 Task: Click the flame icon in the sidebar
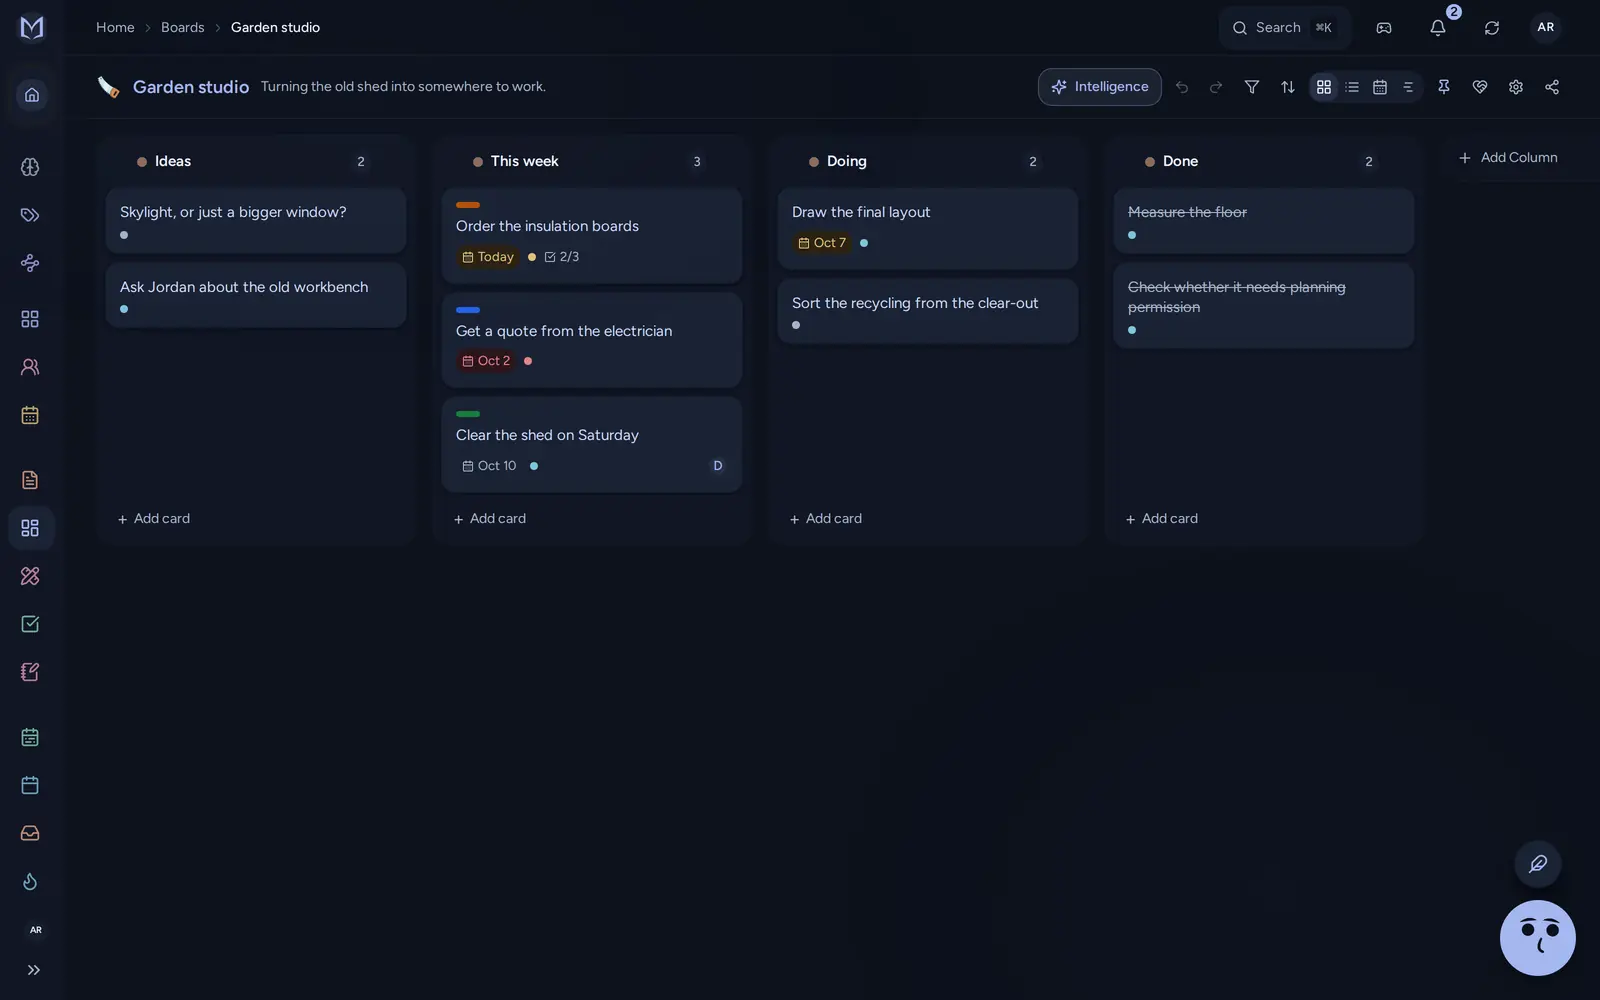point(30,881)
